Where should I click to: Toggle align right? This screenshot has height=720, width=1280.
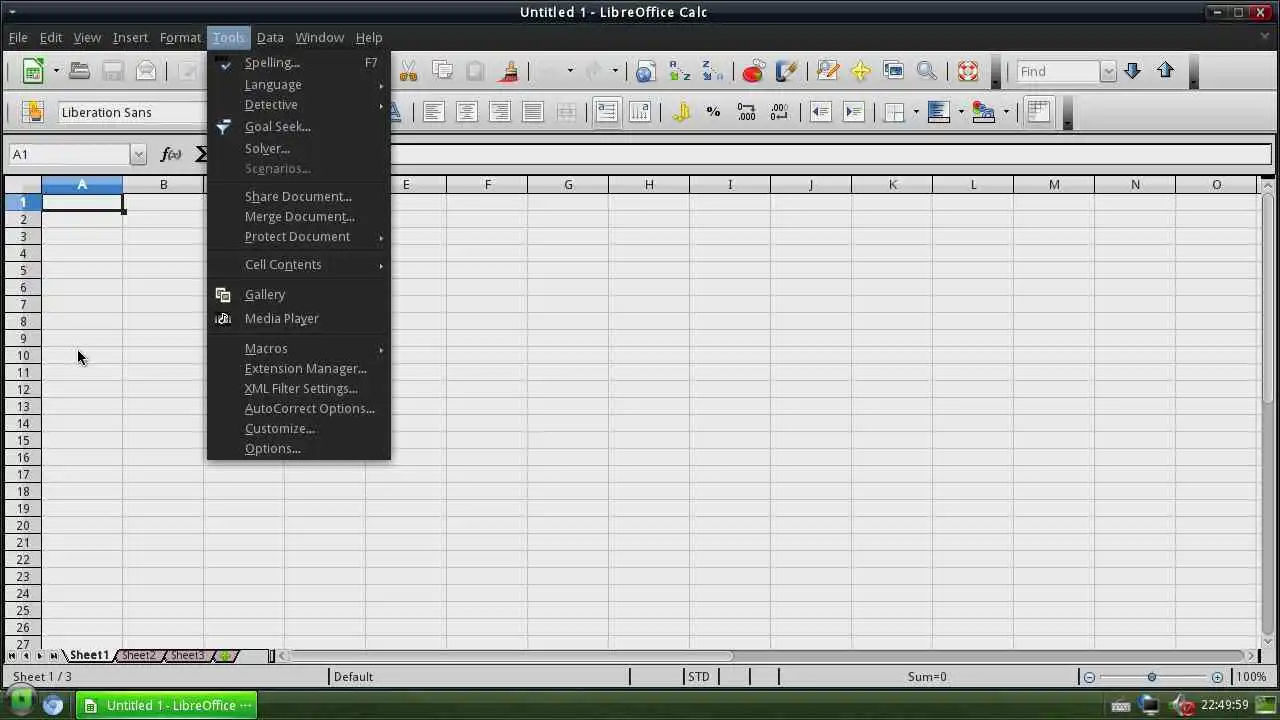click(499, 112)
